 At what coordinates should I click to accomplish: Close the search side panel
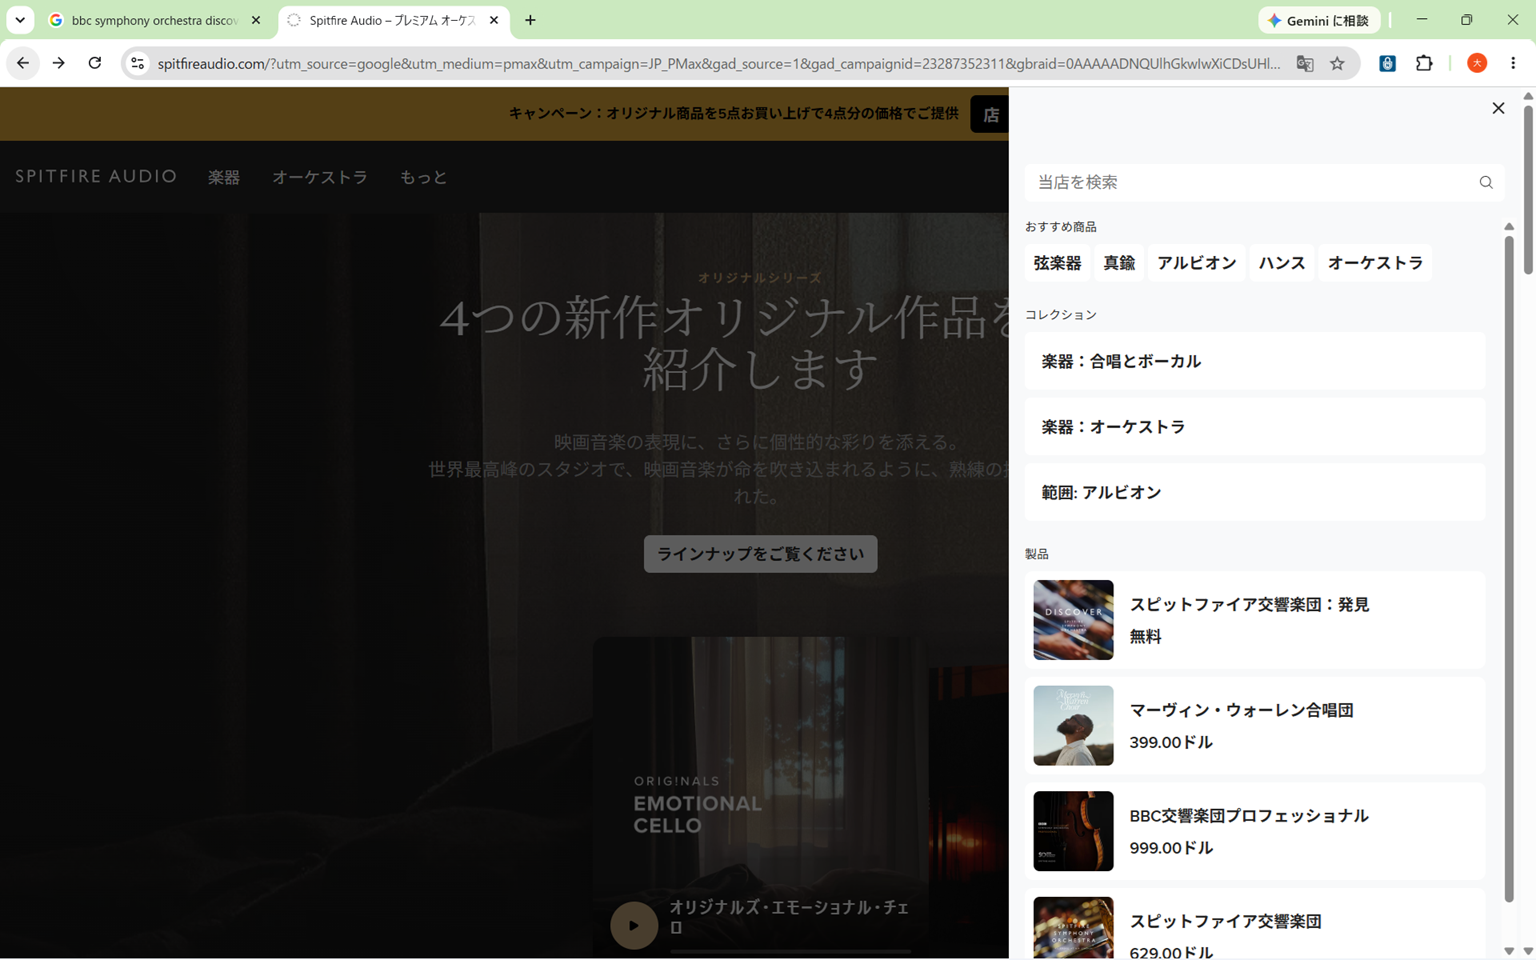[x=1497, y=108]
